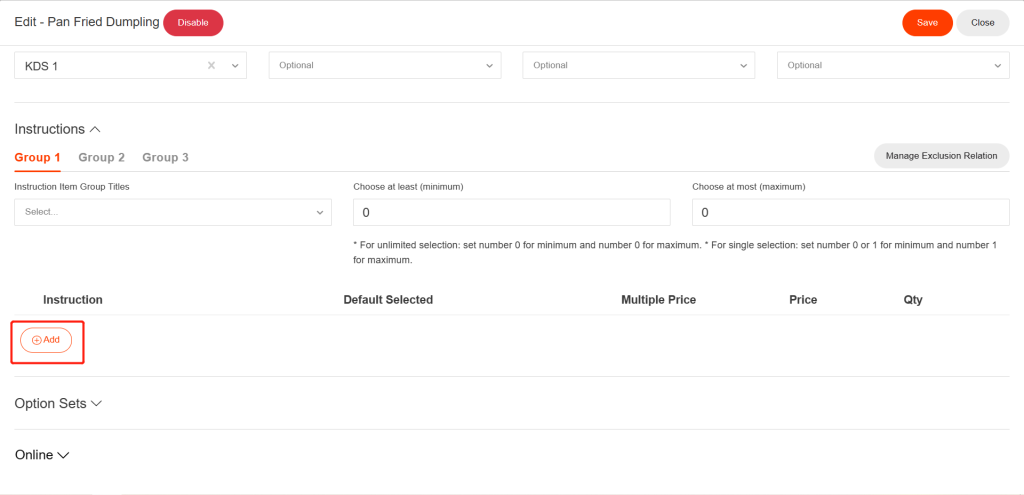The width and height of the screenshot is (1024, 495).
Task: Click the Add instruction button
Action: (x=46, y=340)
